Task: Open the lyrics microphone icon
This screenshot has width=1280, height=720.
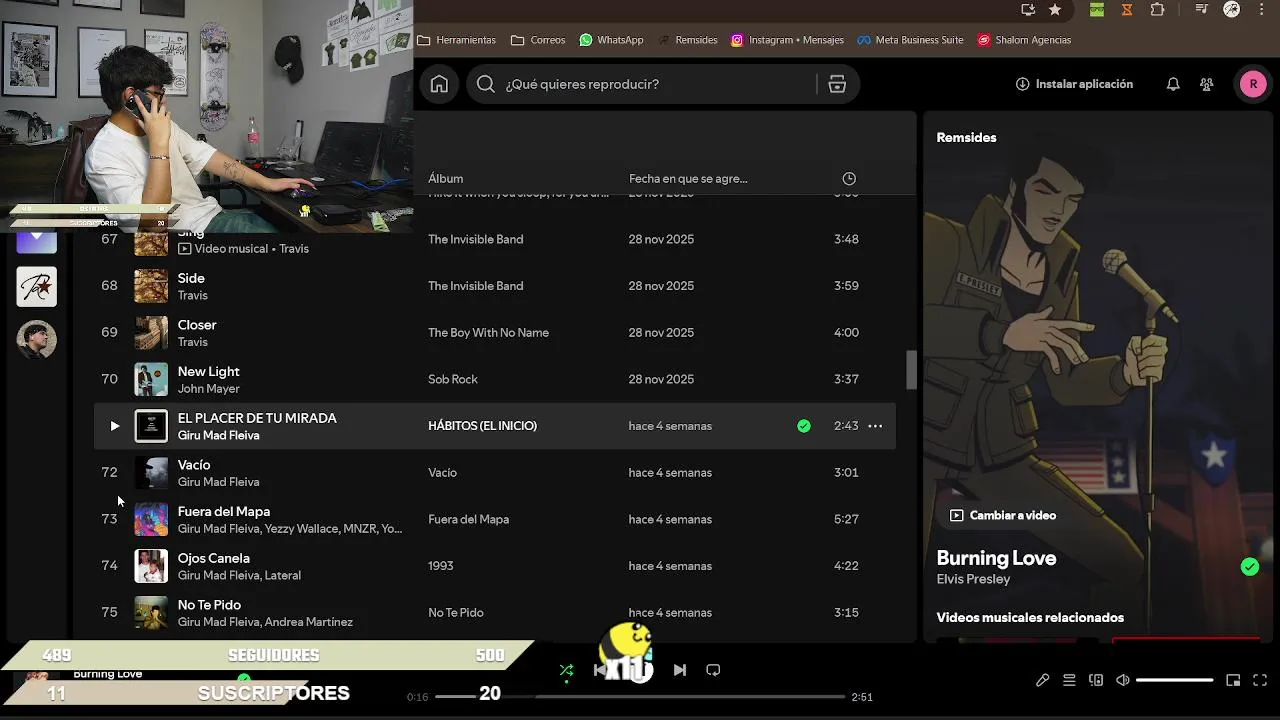Action: point(1042,680)
